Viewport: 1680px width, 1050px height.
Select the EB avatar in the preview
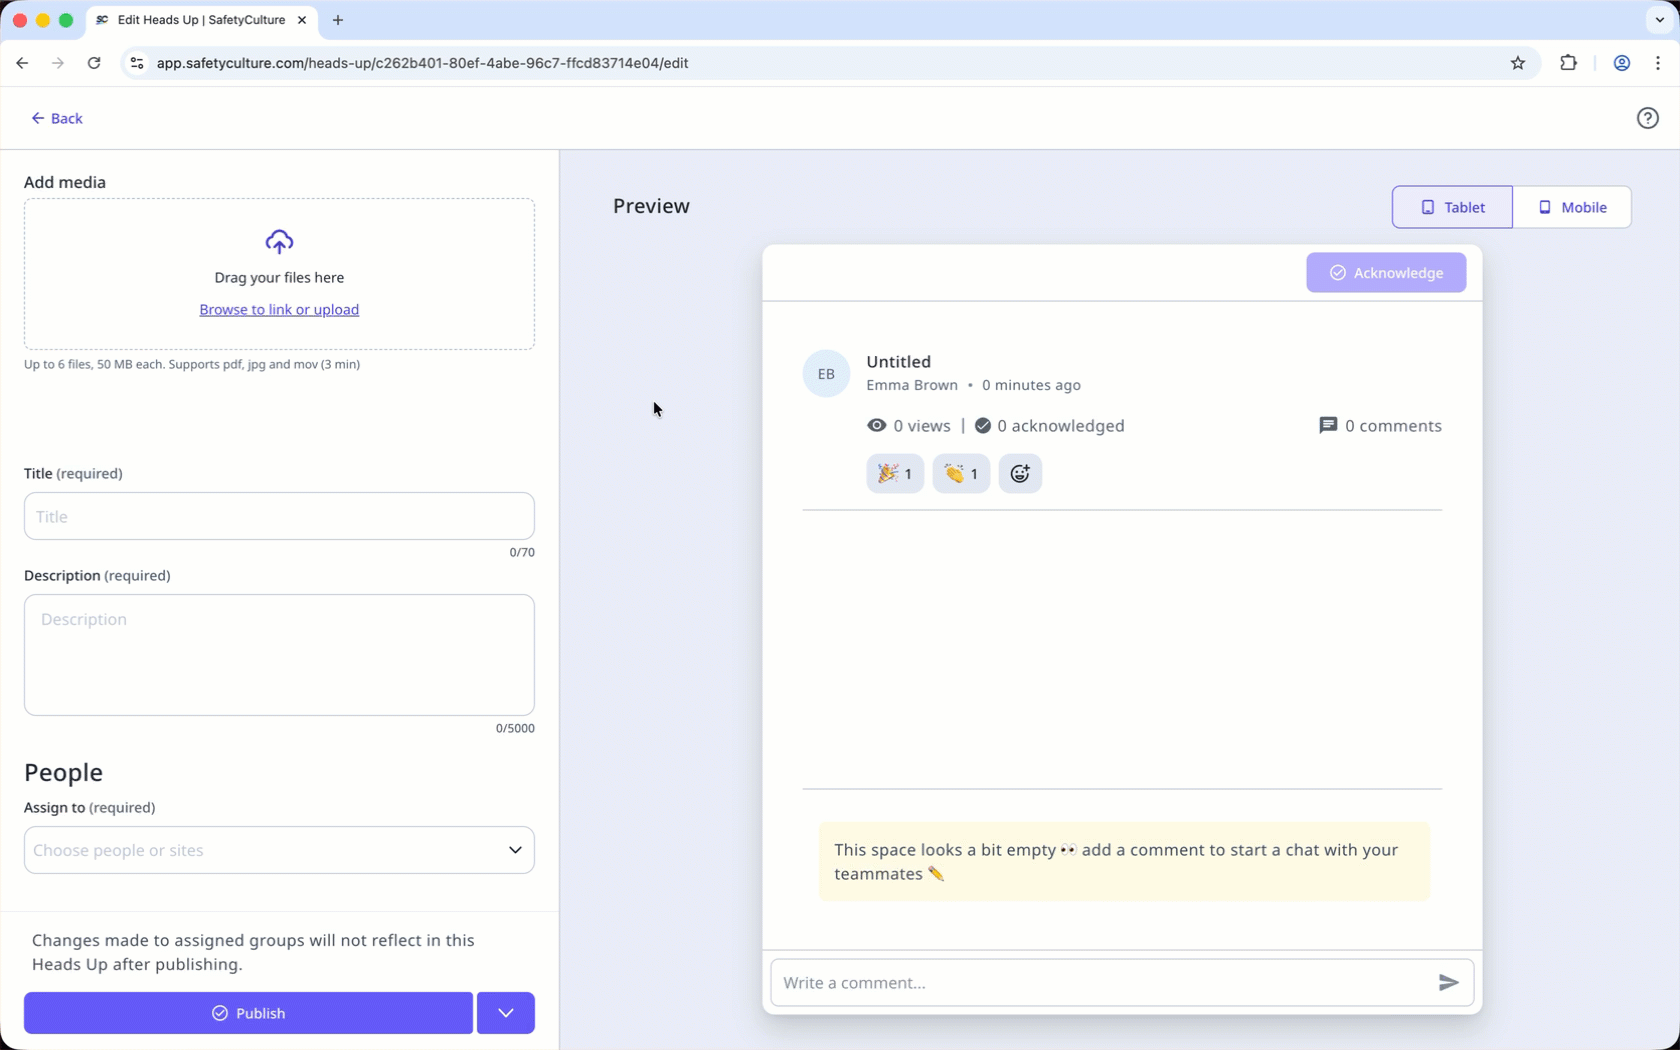[x=826, y=374]
